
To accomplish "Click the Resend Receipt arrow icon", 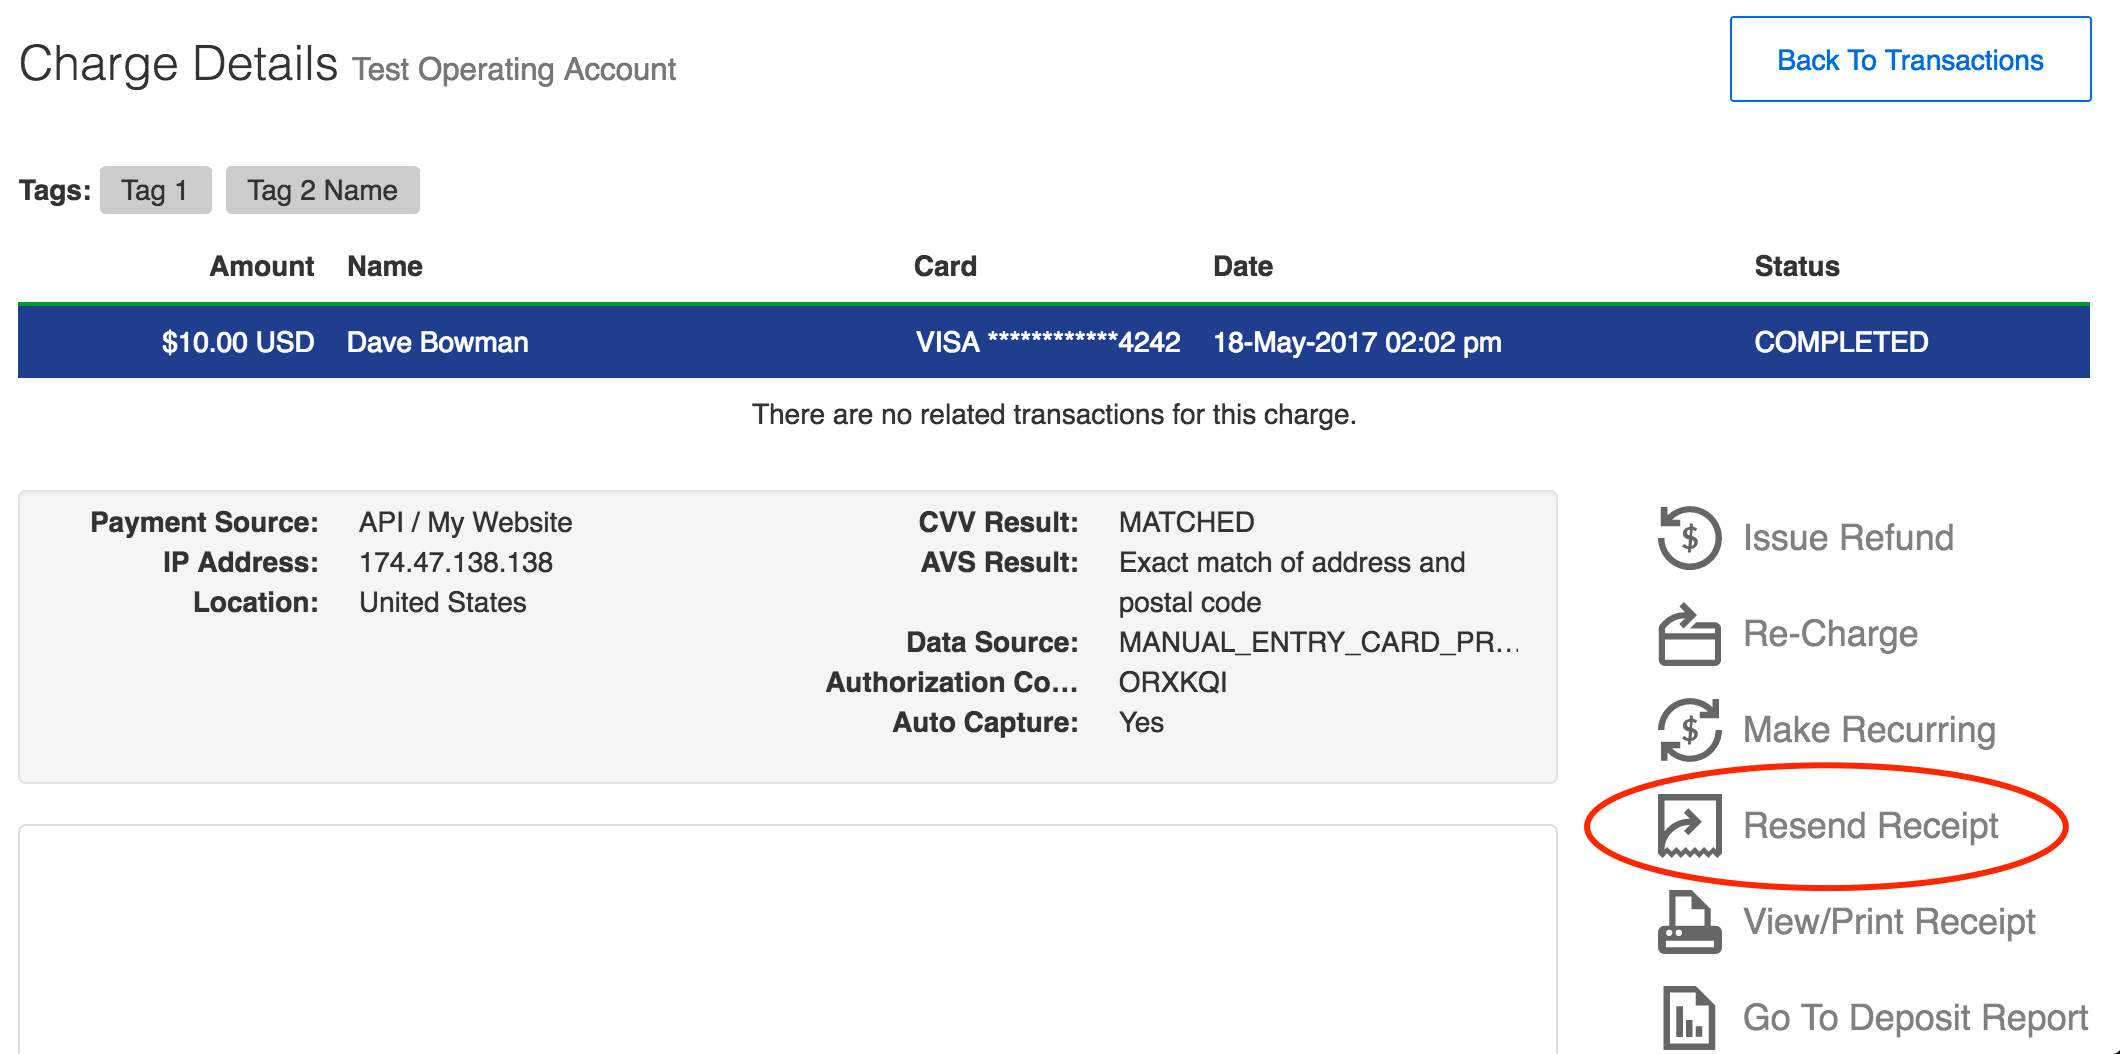I will coord(1689,826).
